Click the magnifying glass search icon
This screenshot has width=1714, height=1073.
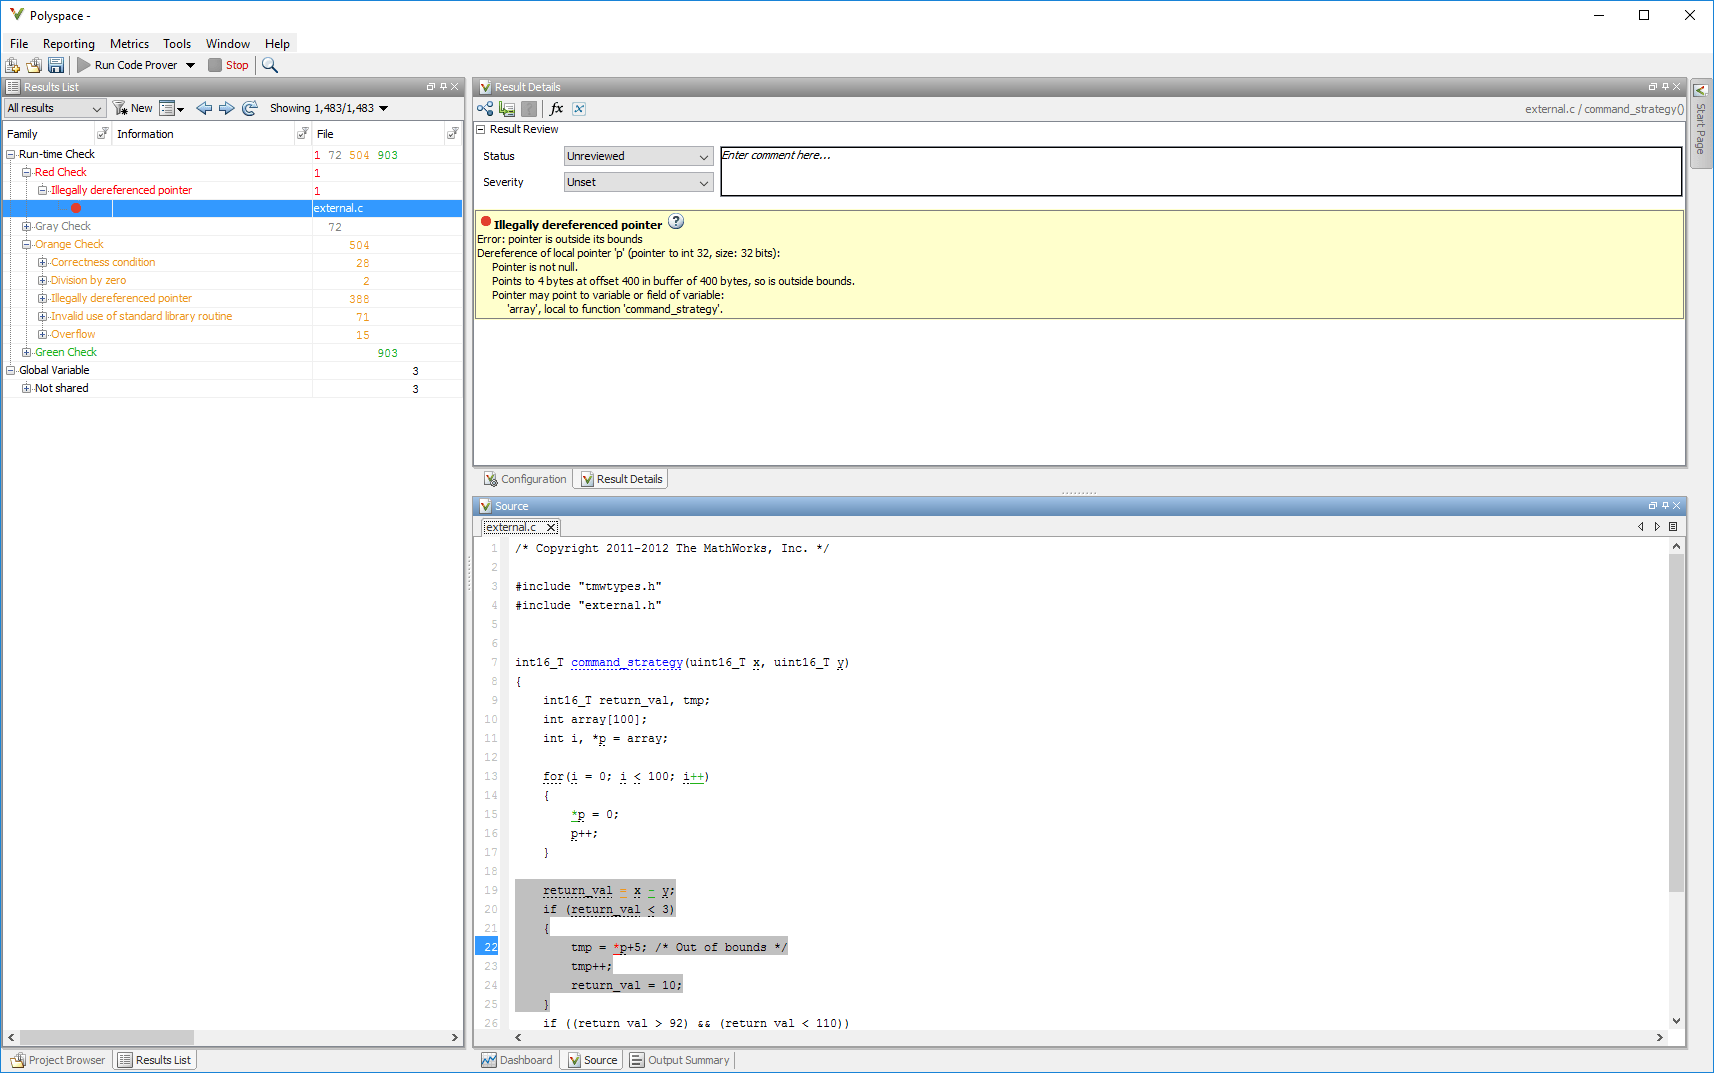point(270,65)
